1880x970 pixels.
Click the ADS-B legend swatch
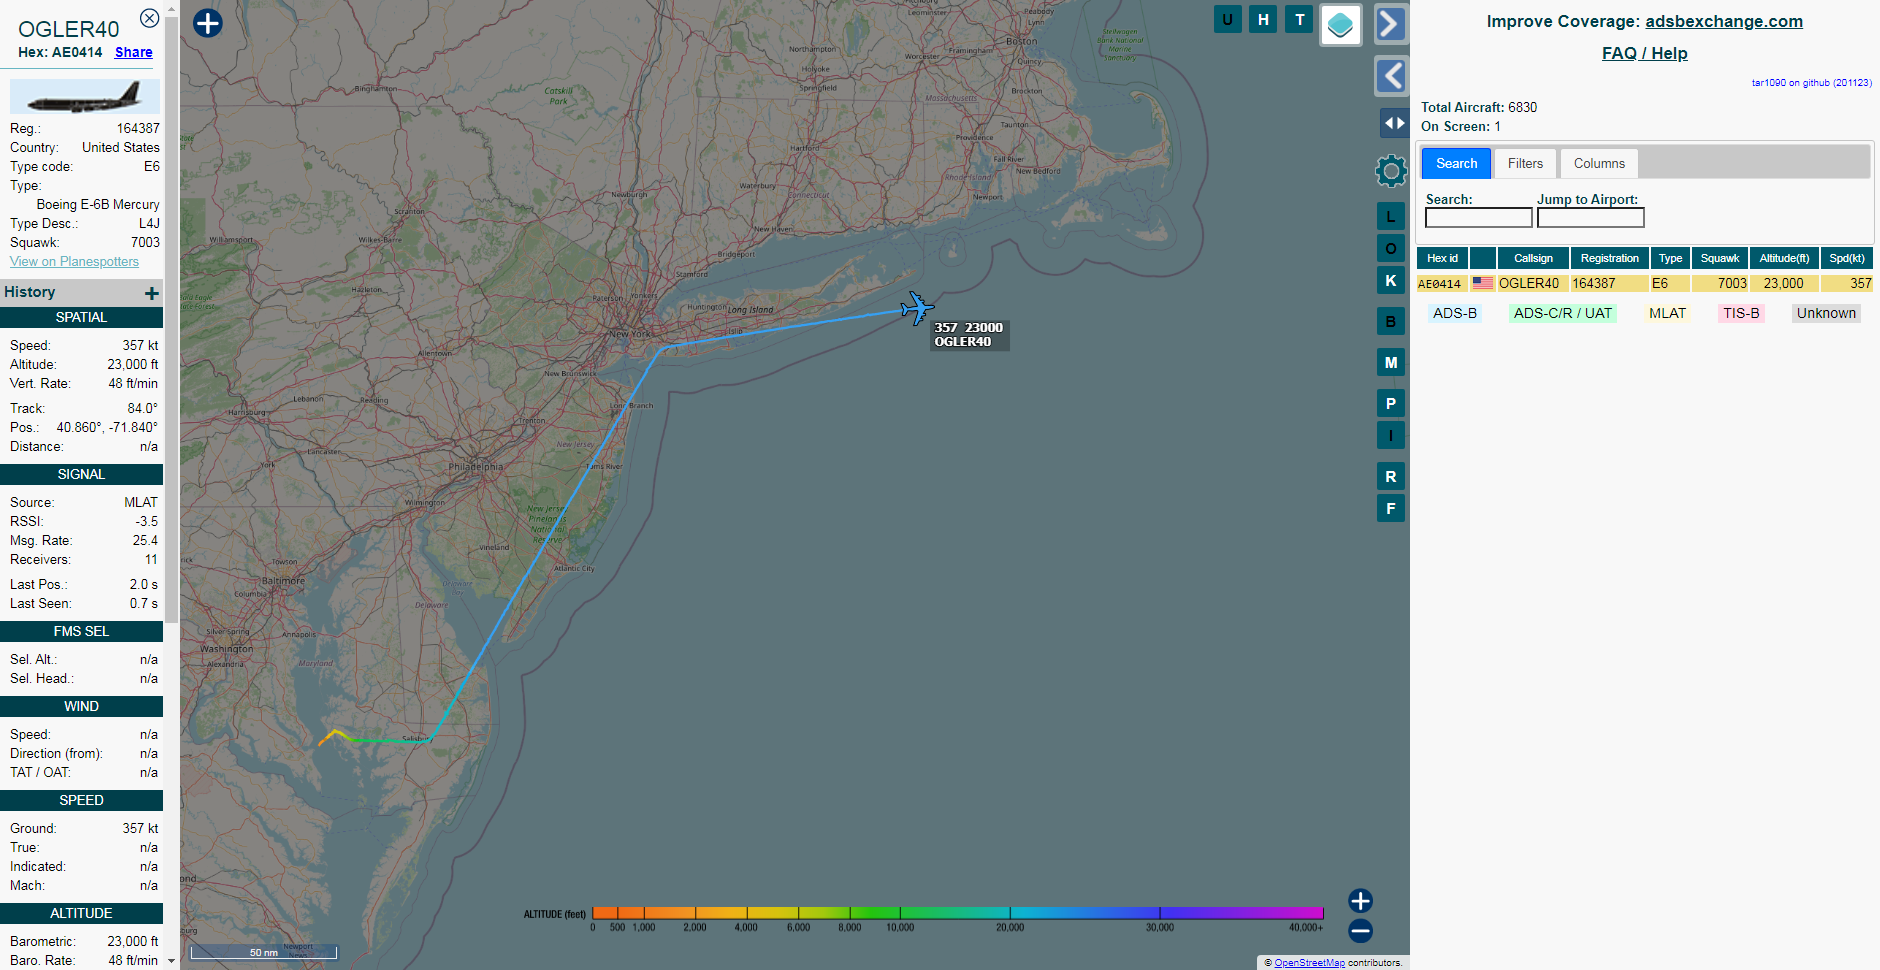pyautogui.click(x=1455, y=313)
